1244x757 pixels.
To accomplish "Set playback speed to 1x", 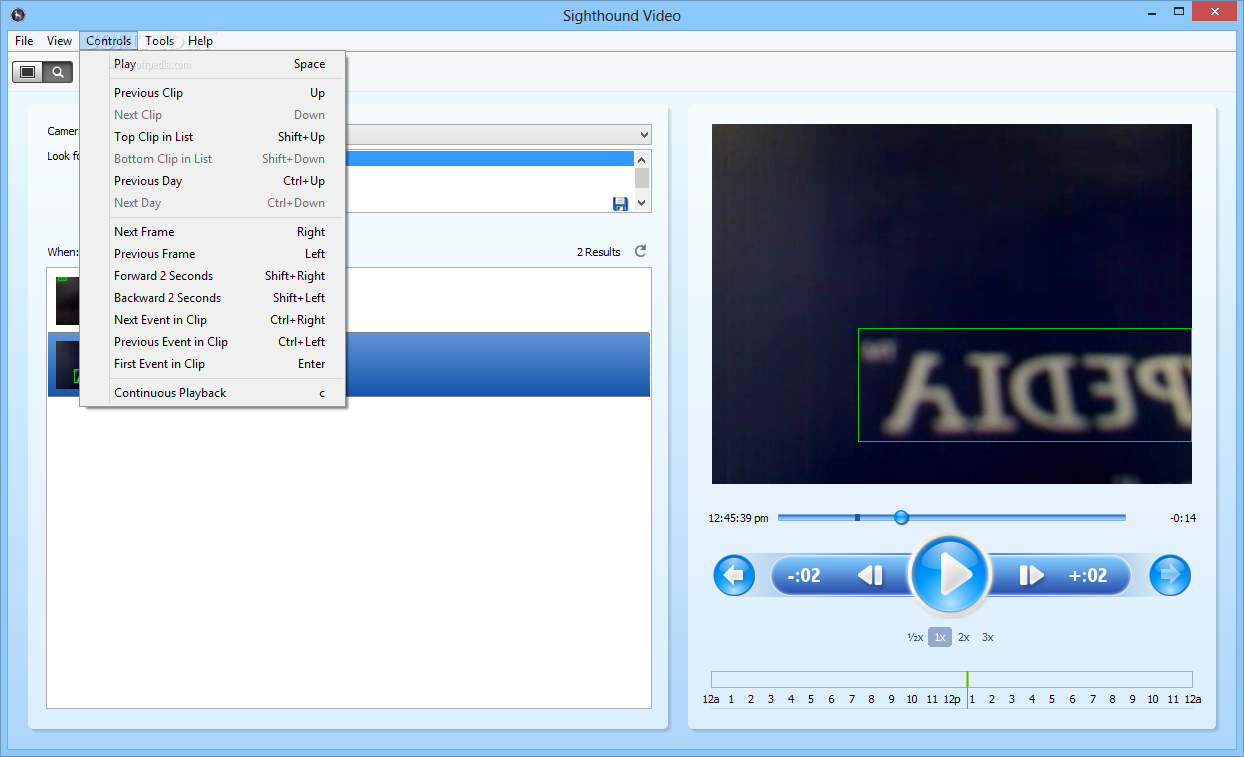I will 939,637.
